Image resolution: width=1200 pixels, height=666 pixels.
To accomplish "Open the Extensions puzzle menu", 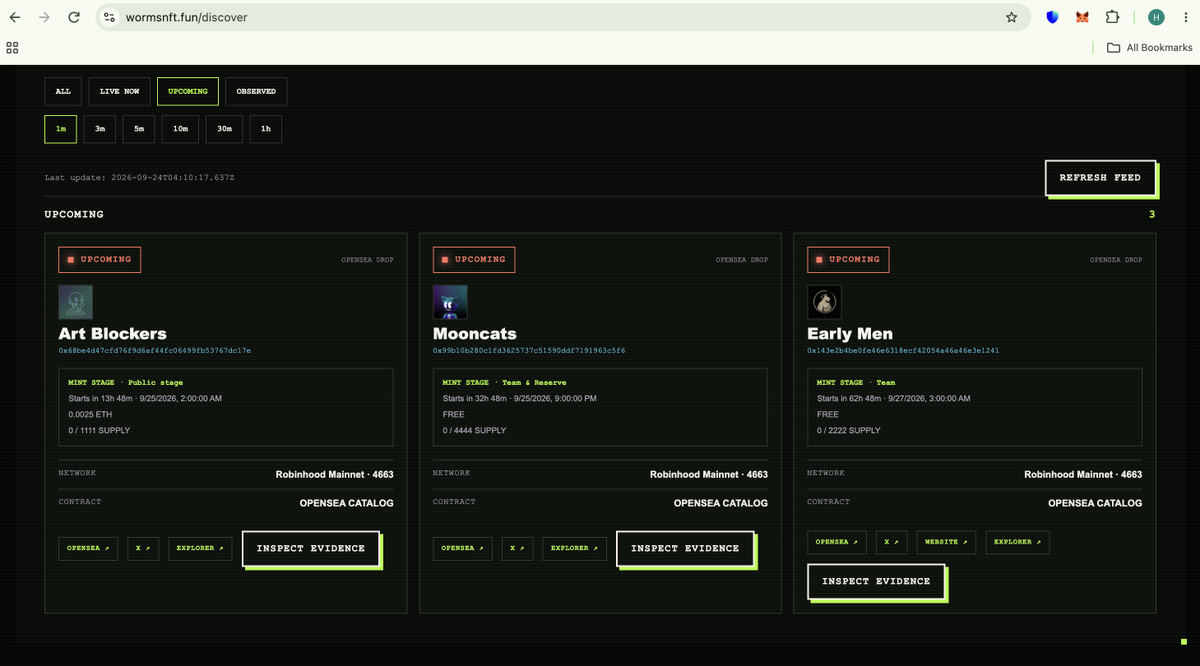I will (x=1112, y=17).
